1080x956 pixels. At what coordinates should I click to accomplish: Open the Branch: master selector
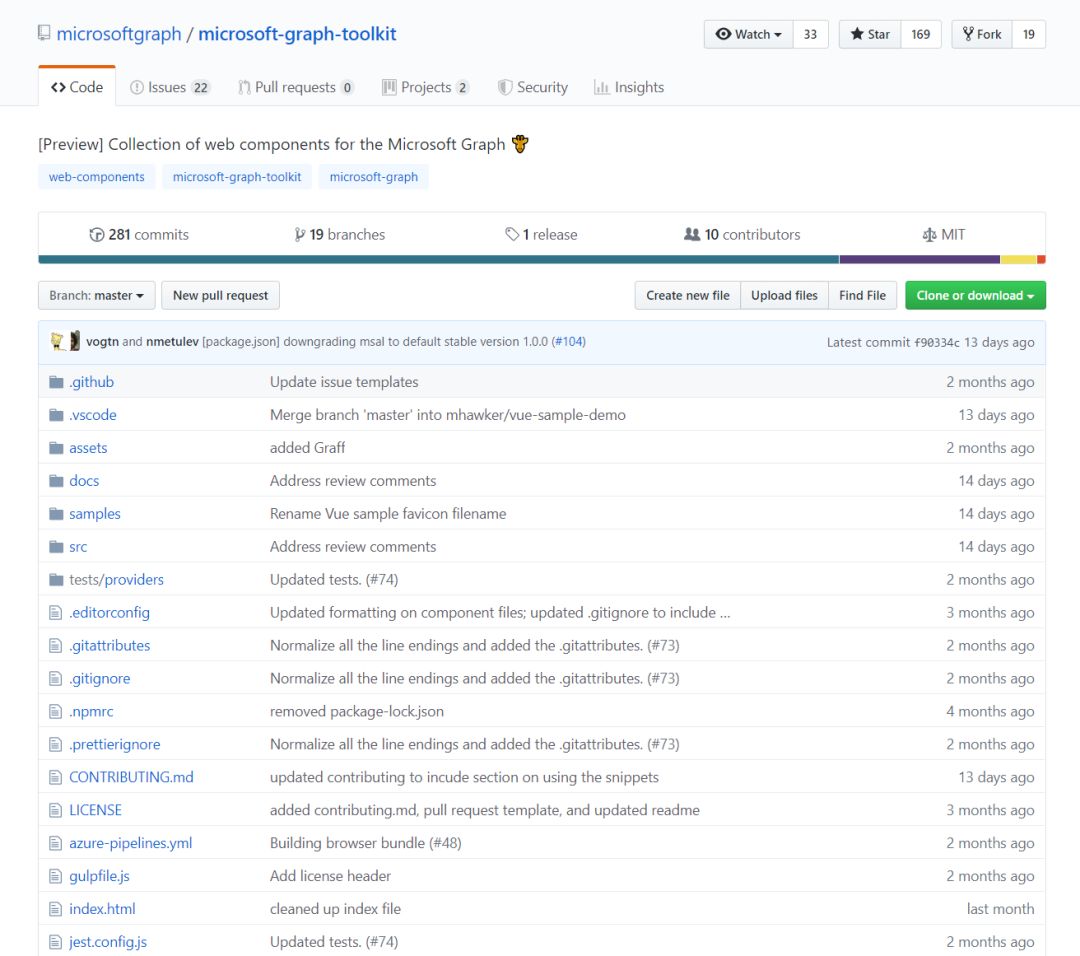point(96,295)
